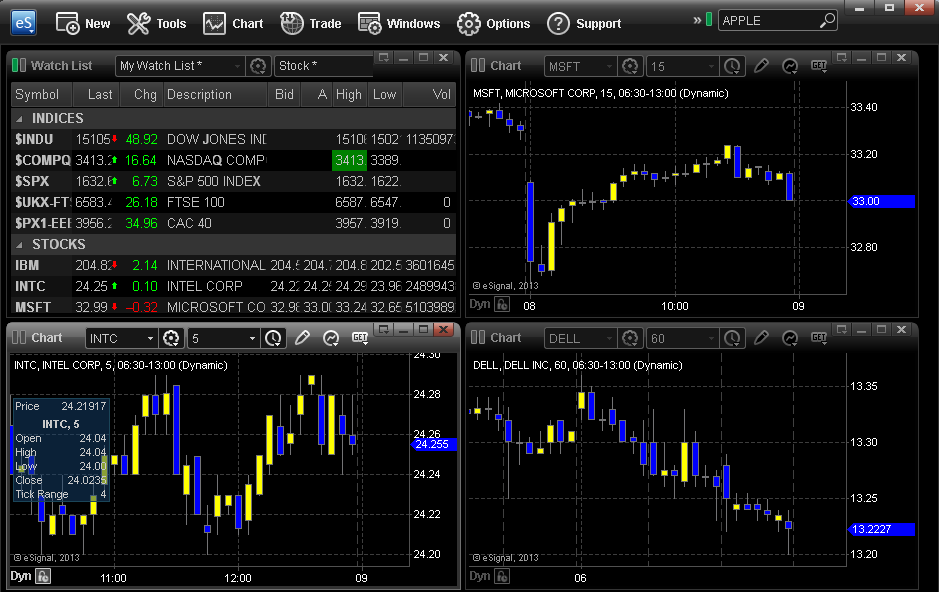Click MSFT chart time template clock icon
The image size is (939, 592).
732,66
